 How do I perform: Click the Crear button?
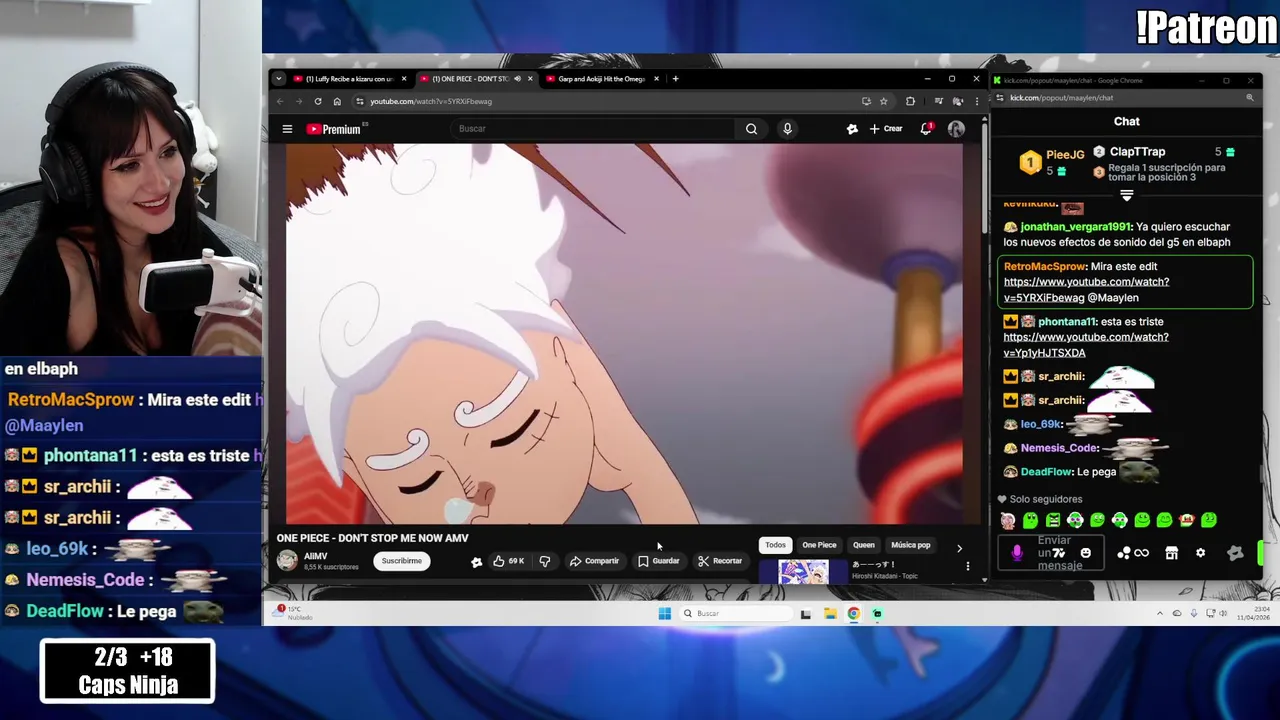886,129
